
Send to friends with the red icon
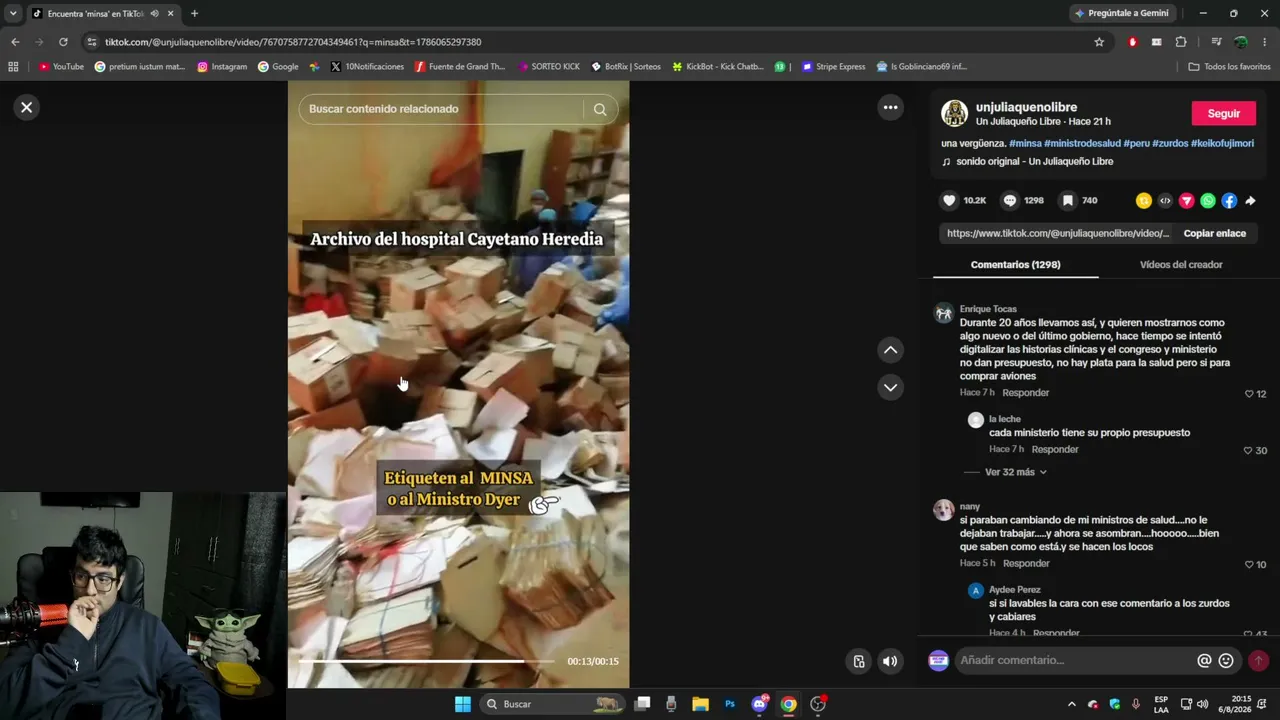click(x=1187, y=201)
